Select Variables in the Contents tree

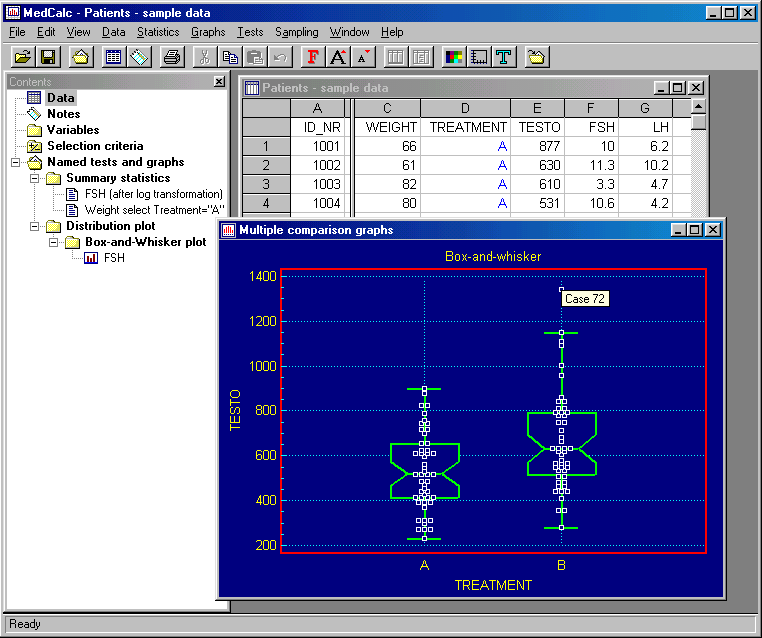pyautogui.click(x=73, y=130)
